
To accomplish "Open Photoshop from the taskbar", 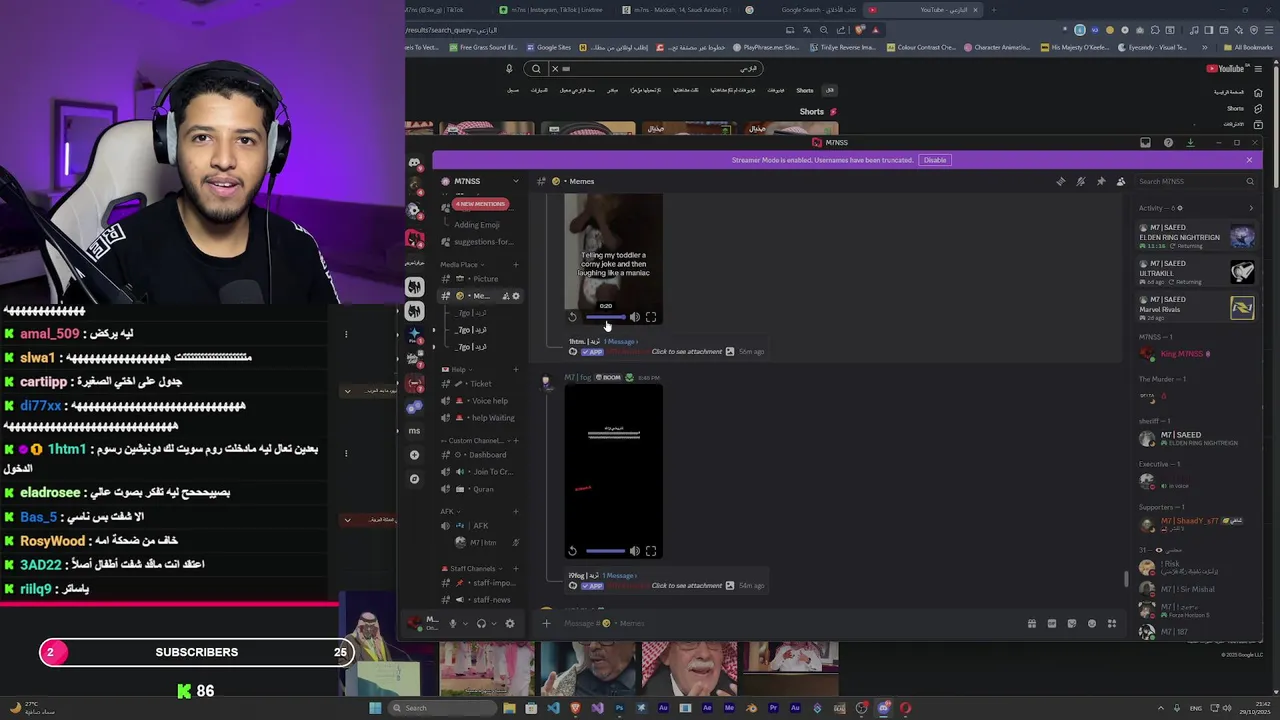I will click(x=619, y=708).
